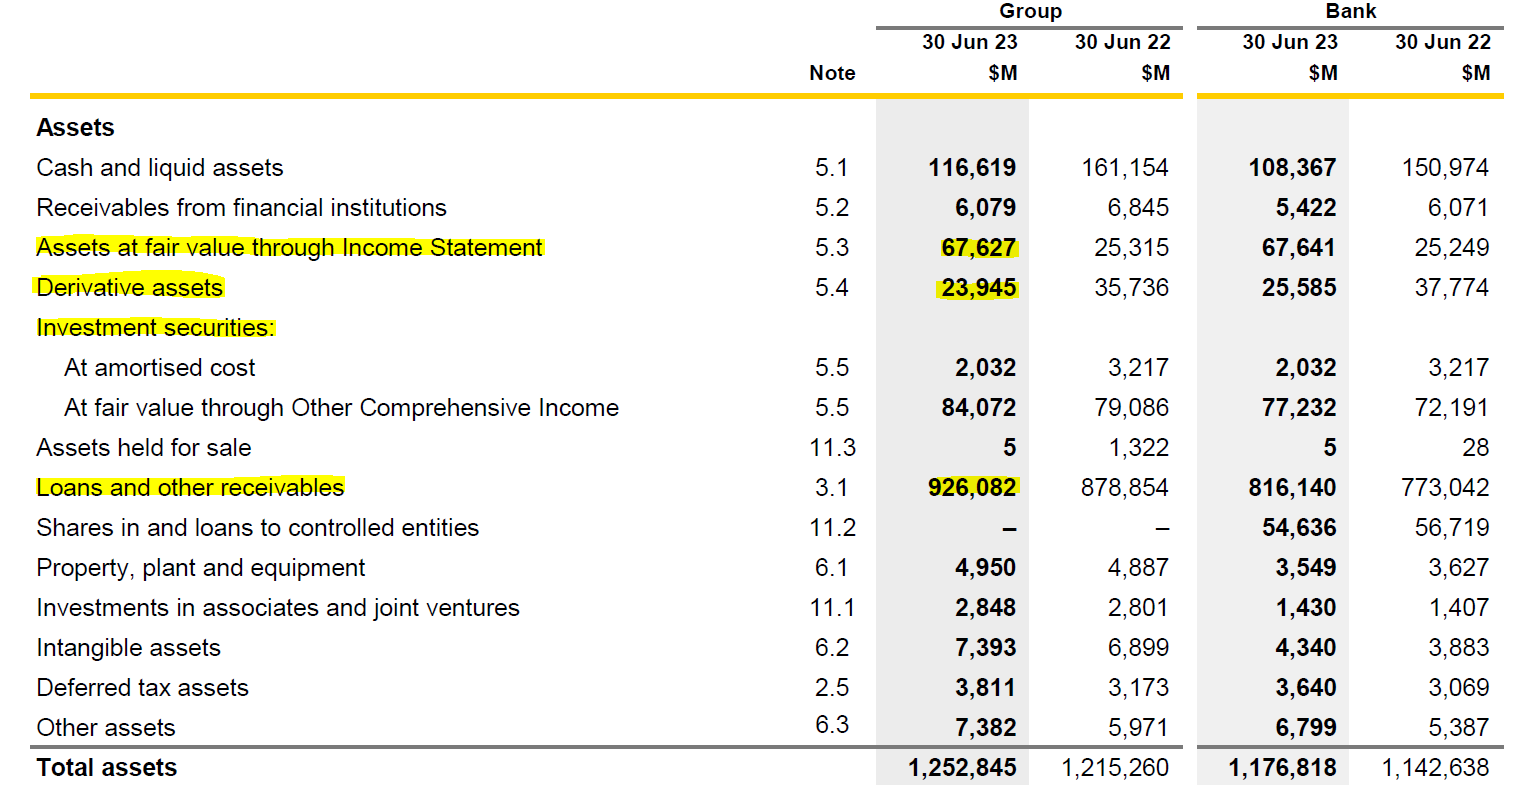
Task: Click the "Bank" column heading
Action: pyautogui.click(x=1350, y=12)
